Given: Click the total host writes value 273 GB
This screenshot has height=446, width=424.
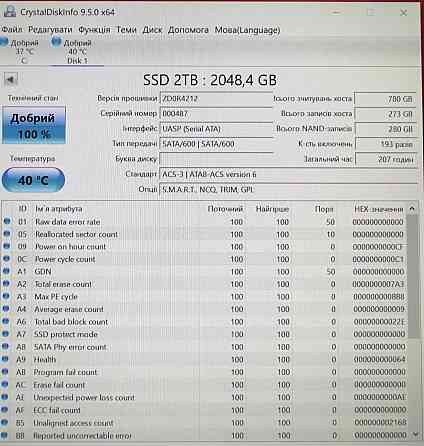Looking at the screenshot, I should pos(386,114).
